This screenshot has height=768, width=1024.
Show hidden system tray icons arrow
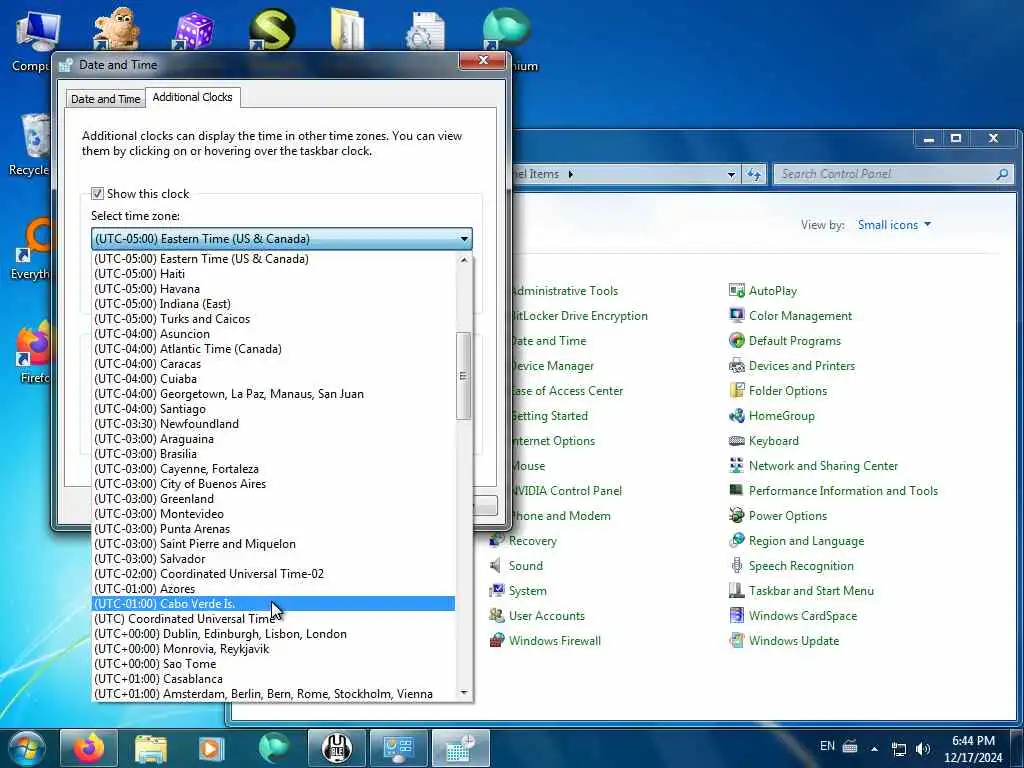874,749
